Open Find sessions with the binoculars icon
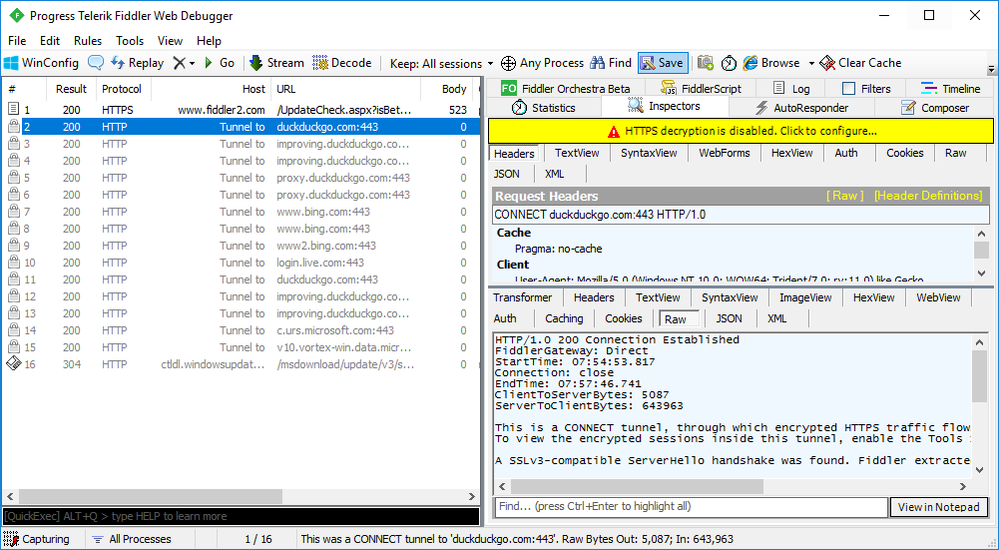Viewport: 999px width, 550px height. [610, 63]
